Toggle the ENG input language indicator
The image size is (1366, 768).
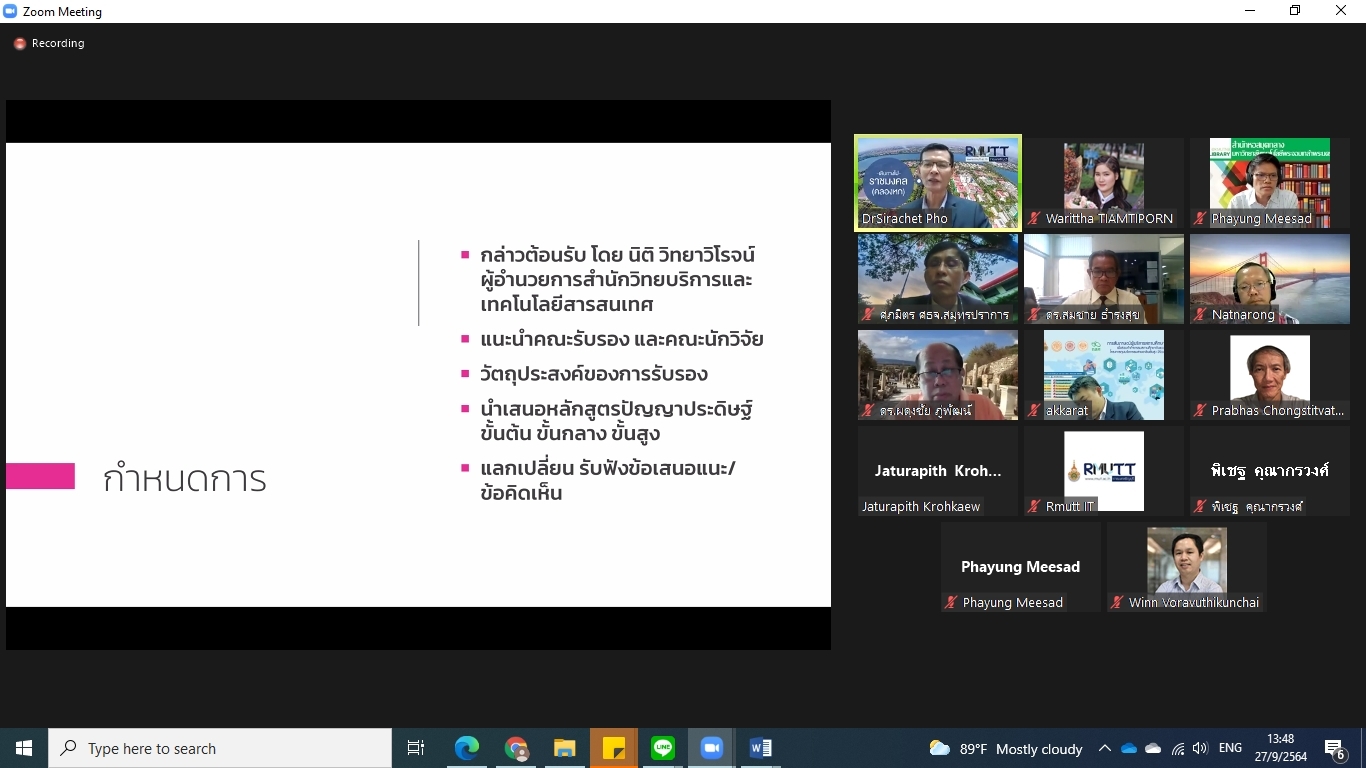(x=1230, y=748)
